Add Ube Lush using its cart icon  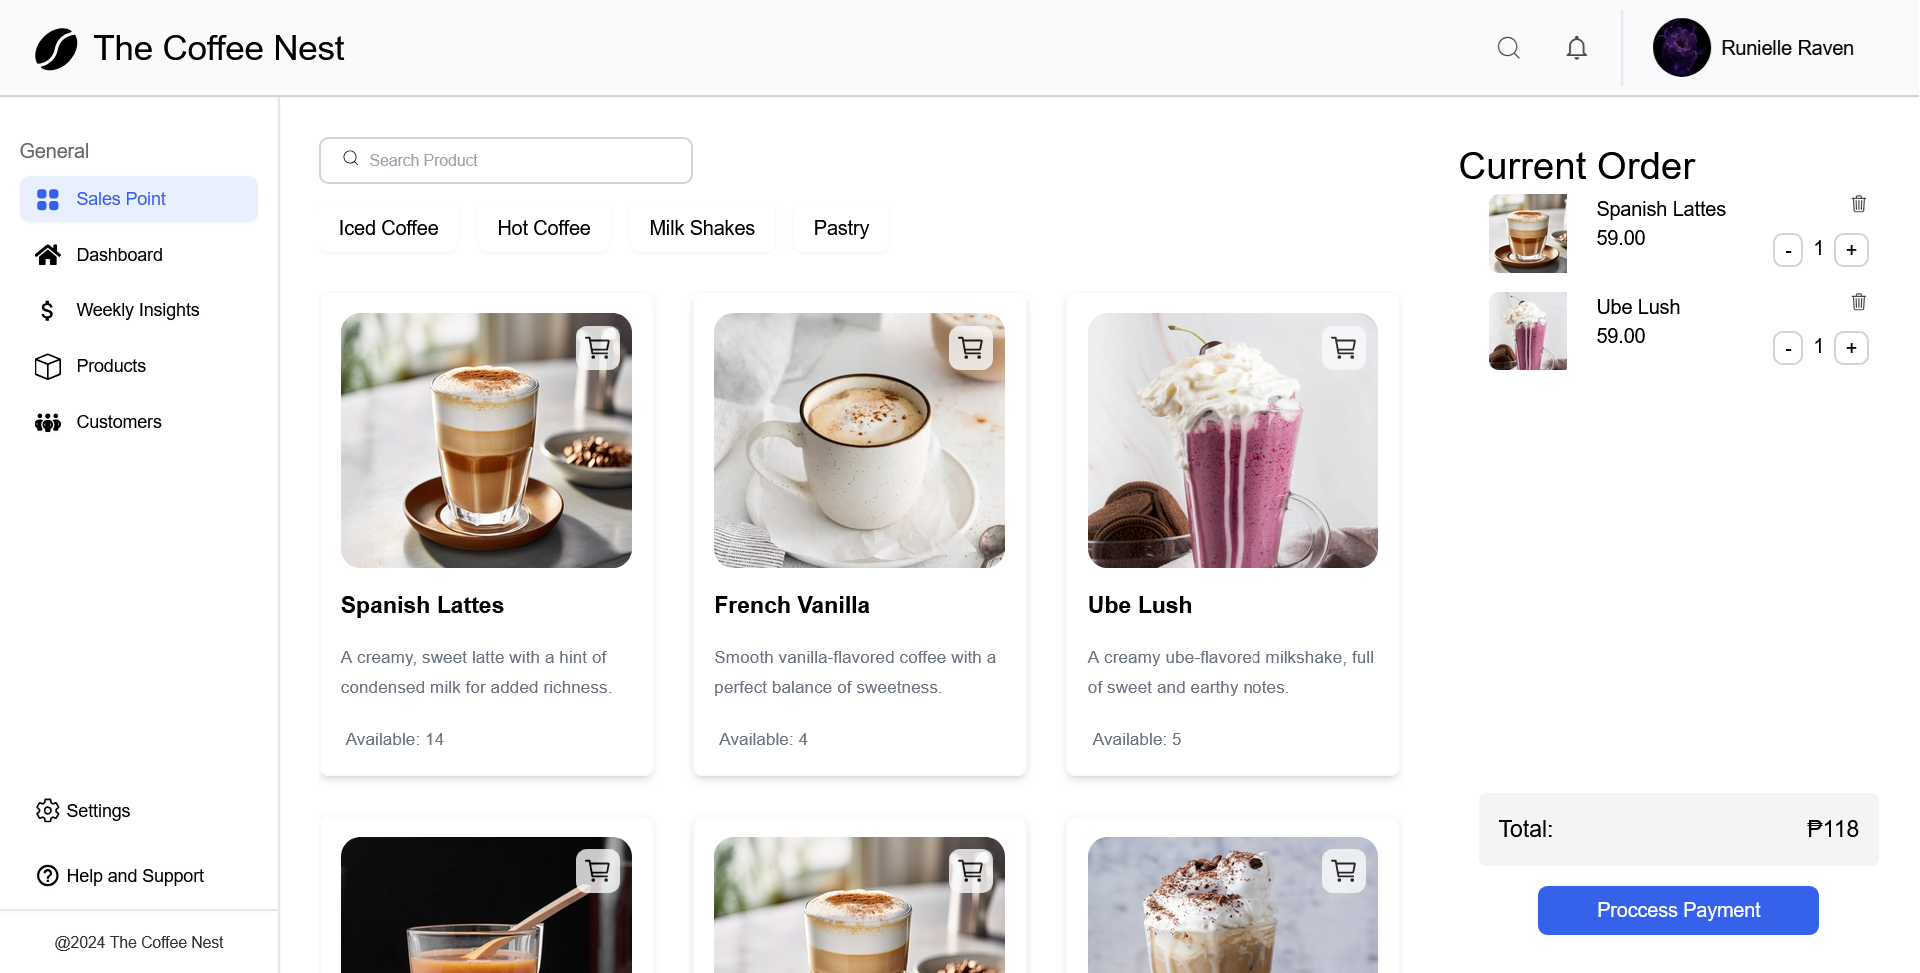(x=1344, y=348)
